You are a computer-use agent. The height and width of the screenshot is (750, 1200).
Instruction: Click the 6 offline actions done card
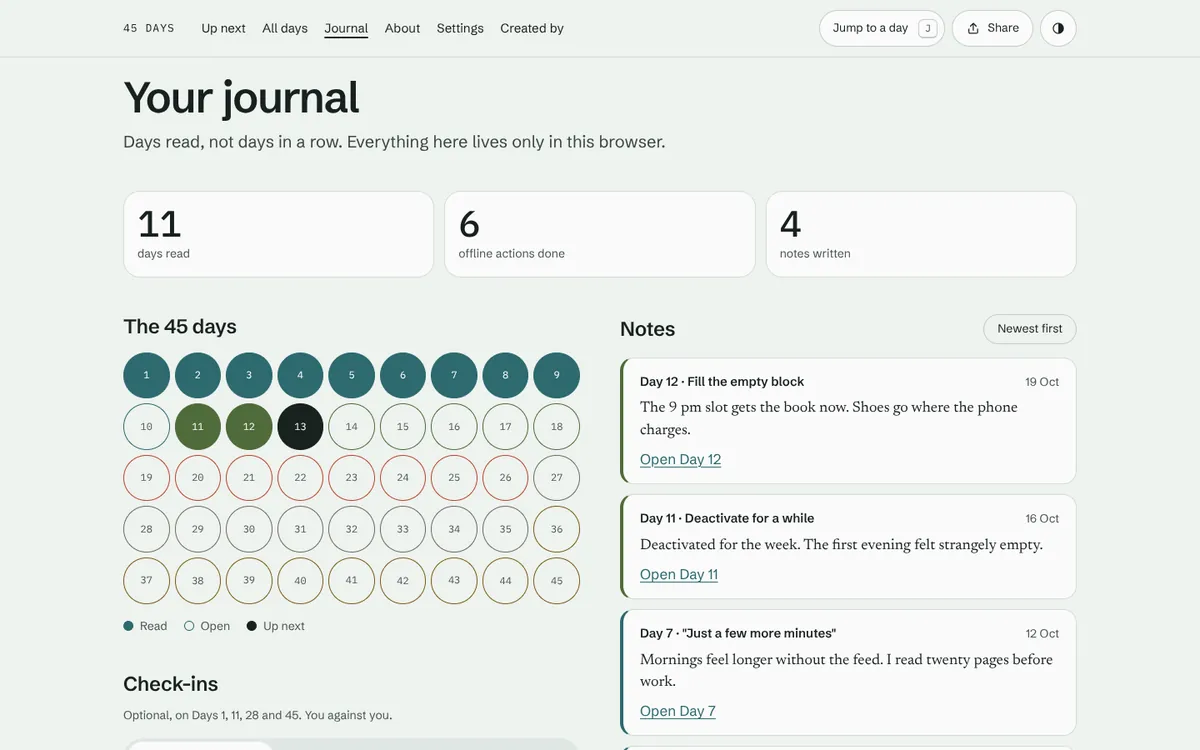(x=600, y=234)
